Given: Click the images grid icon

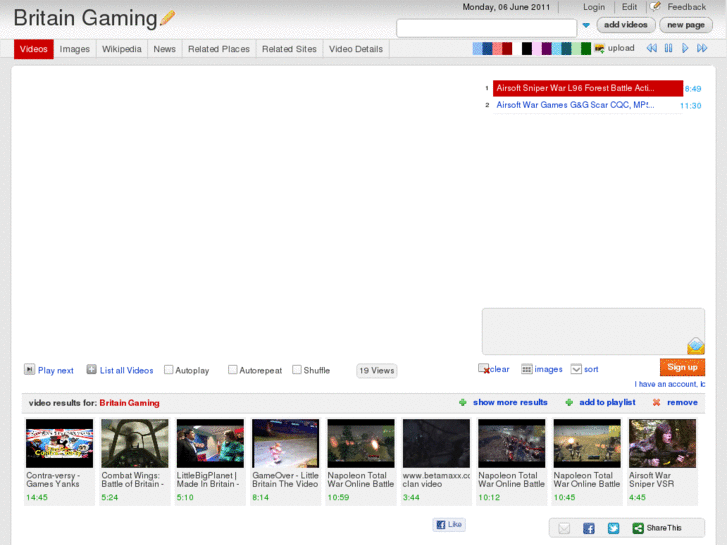Looking at the screenshot, I should [x=527, y=369].
